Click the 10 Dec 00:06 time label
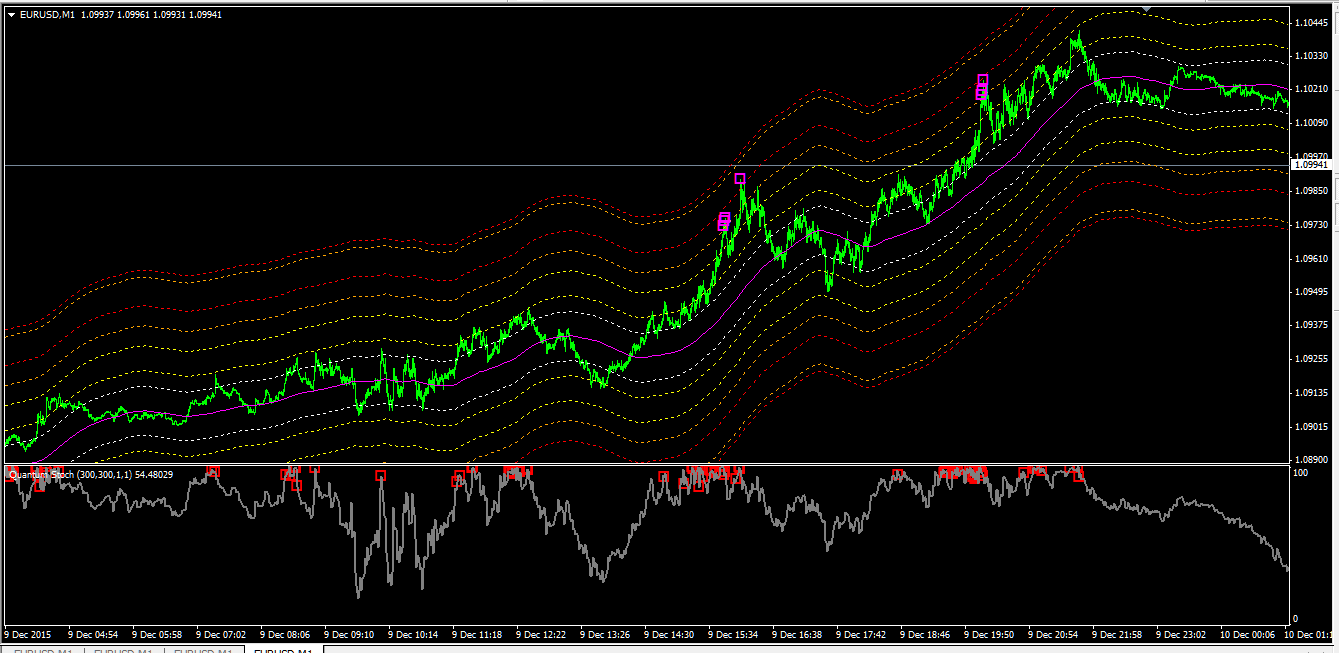The width and height of the screenshot is (1339, 653). coord(1248,634)
